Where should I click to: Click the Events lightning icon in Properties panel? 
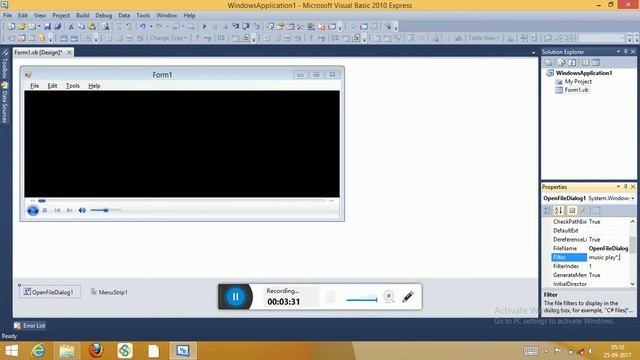[x=583, y=210]
